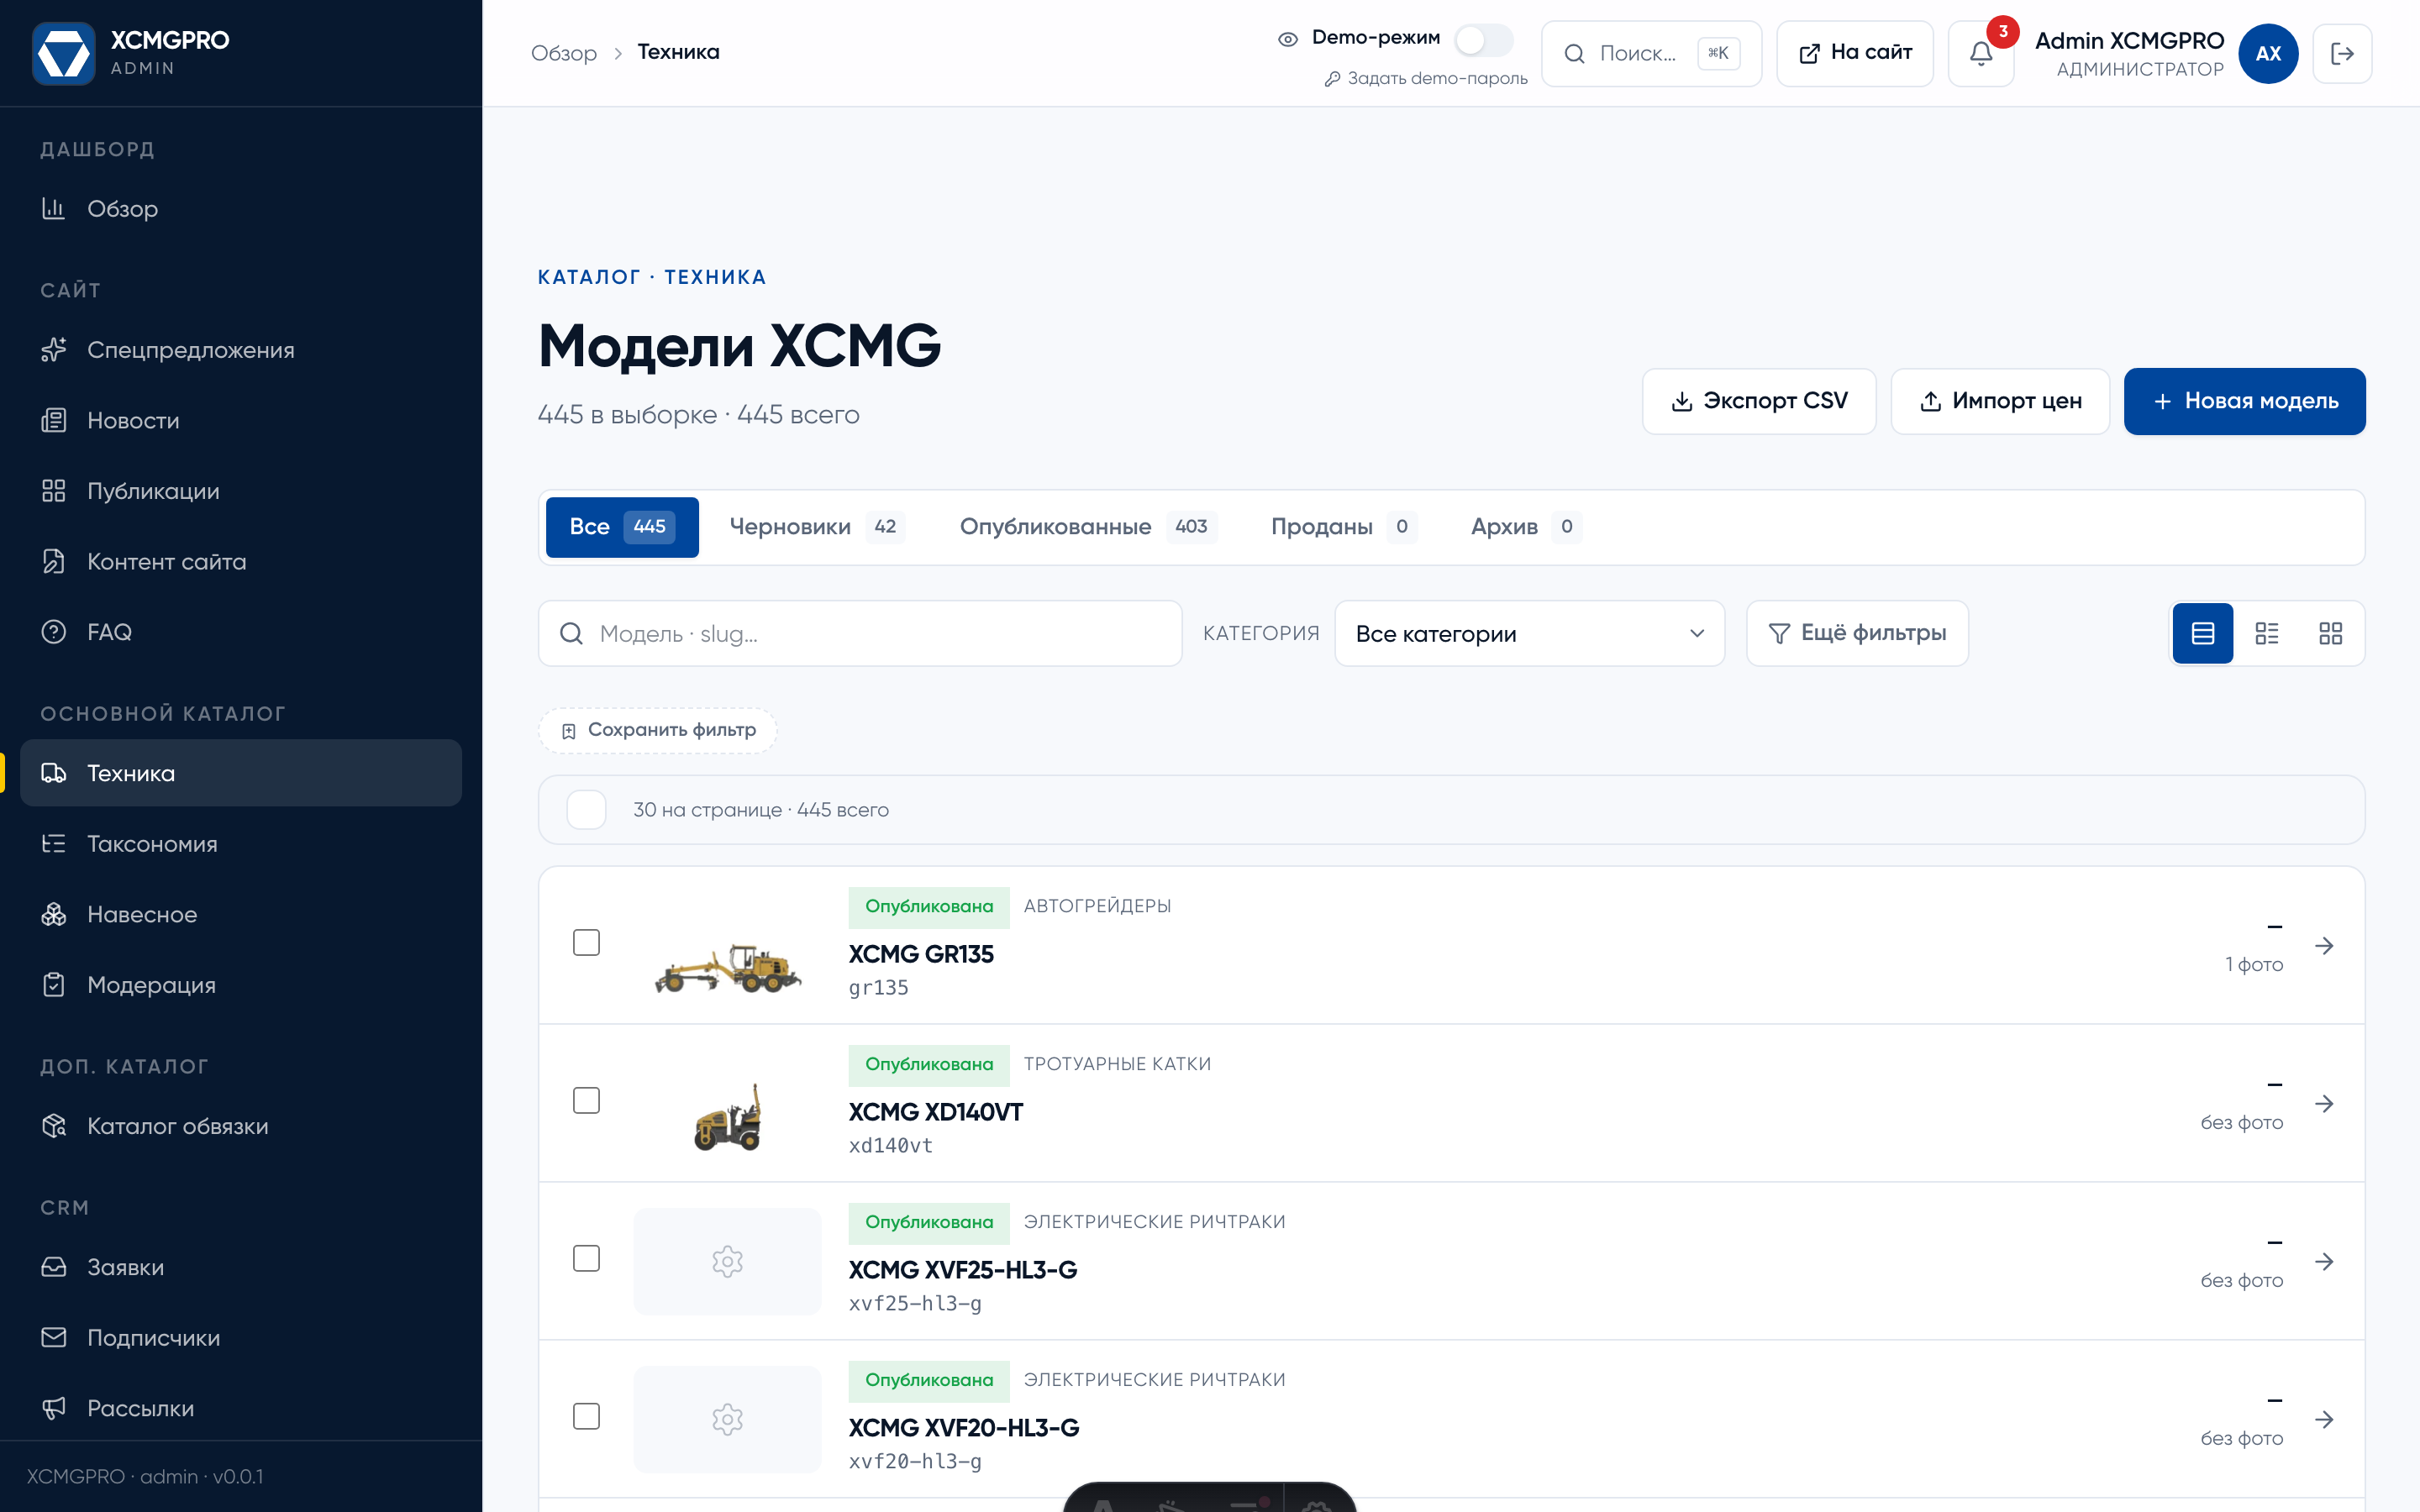Check the XCMG XVF25-HL3-G row checkbox
This screenshot has width=2420, height=1512.
586,1258
